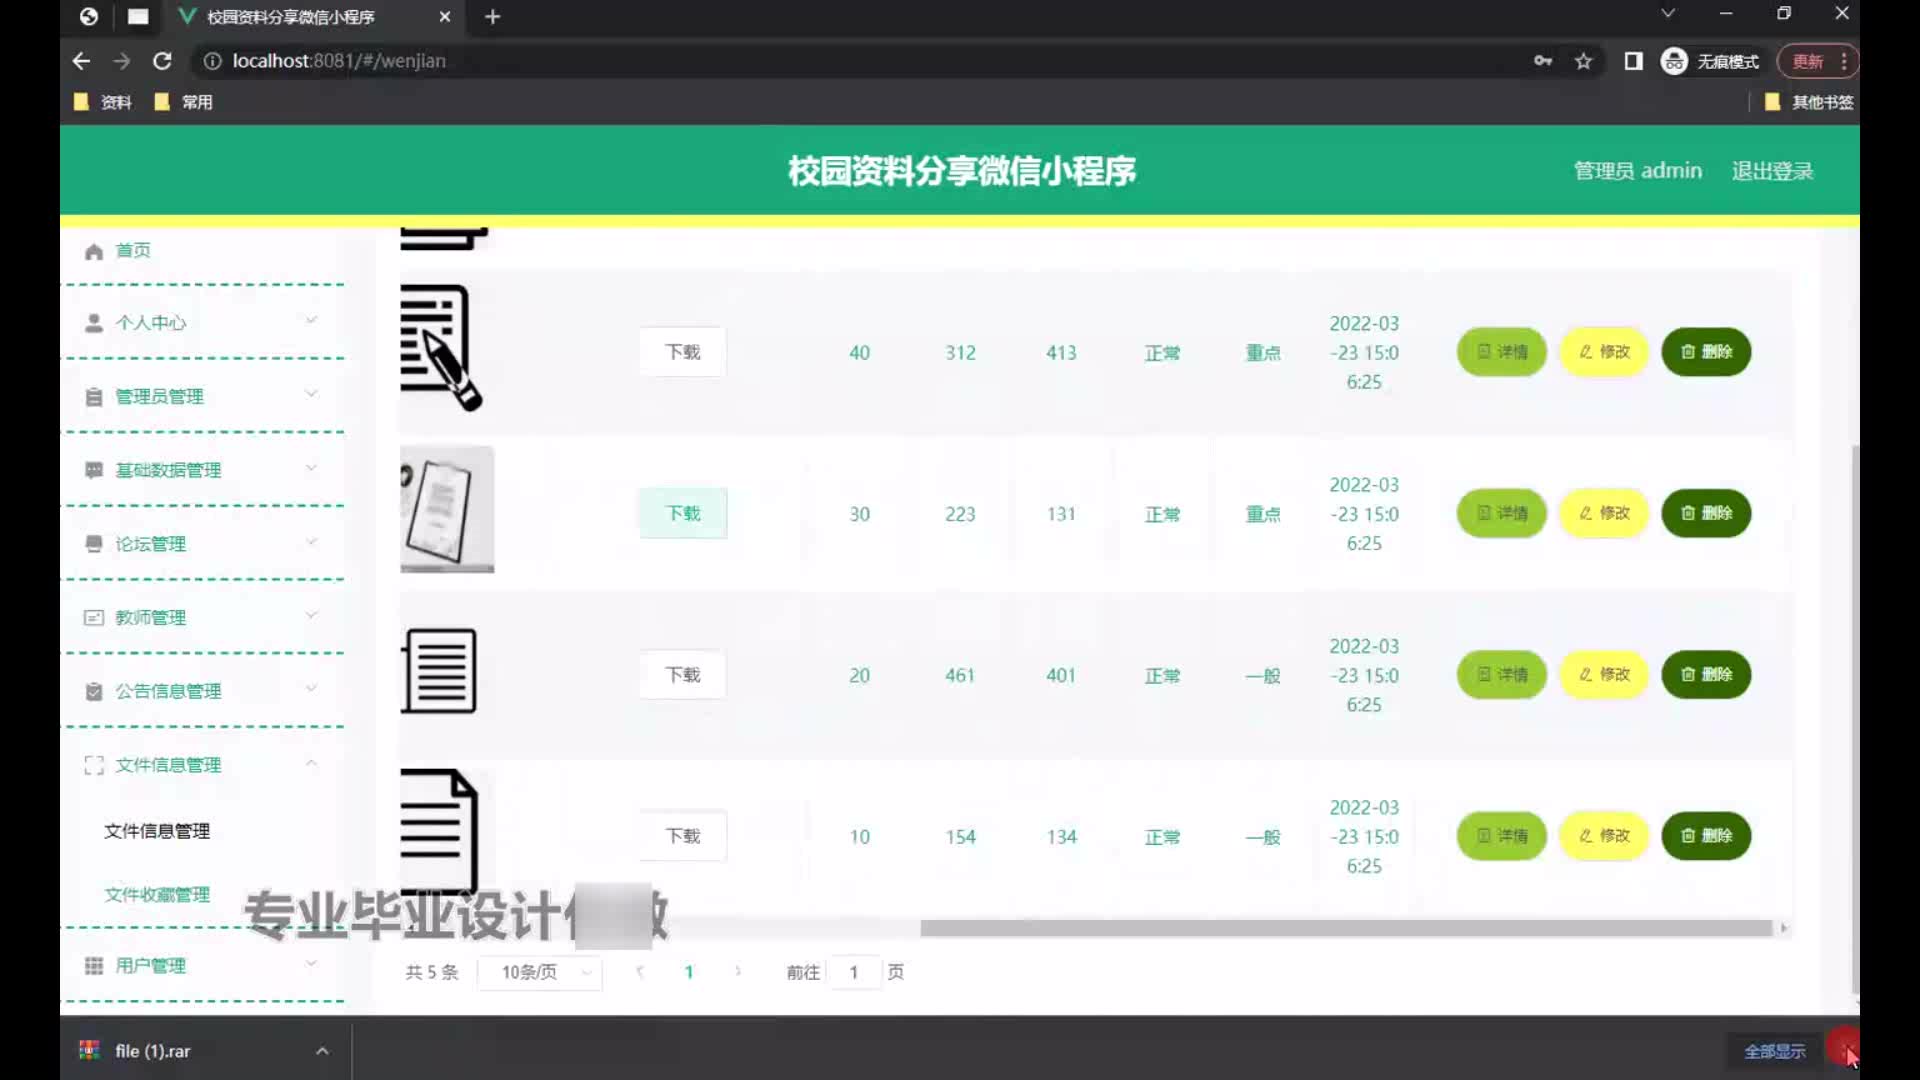
Task: Click the home icon beside 首页
Action: tap(94, 251)
